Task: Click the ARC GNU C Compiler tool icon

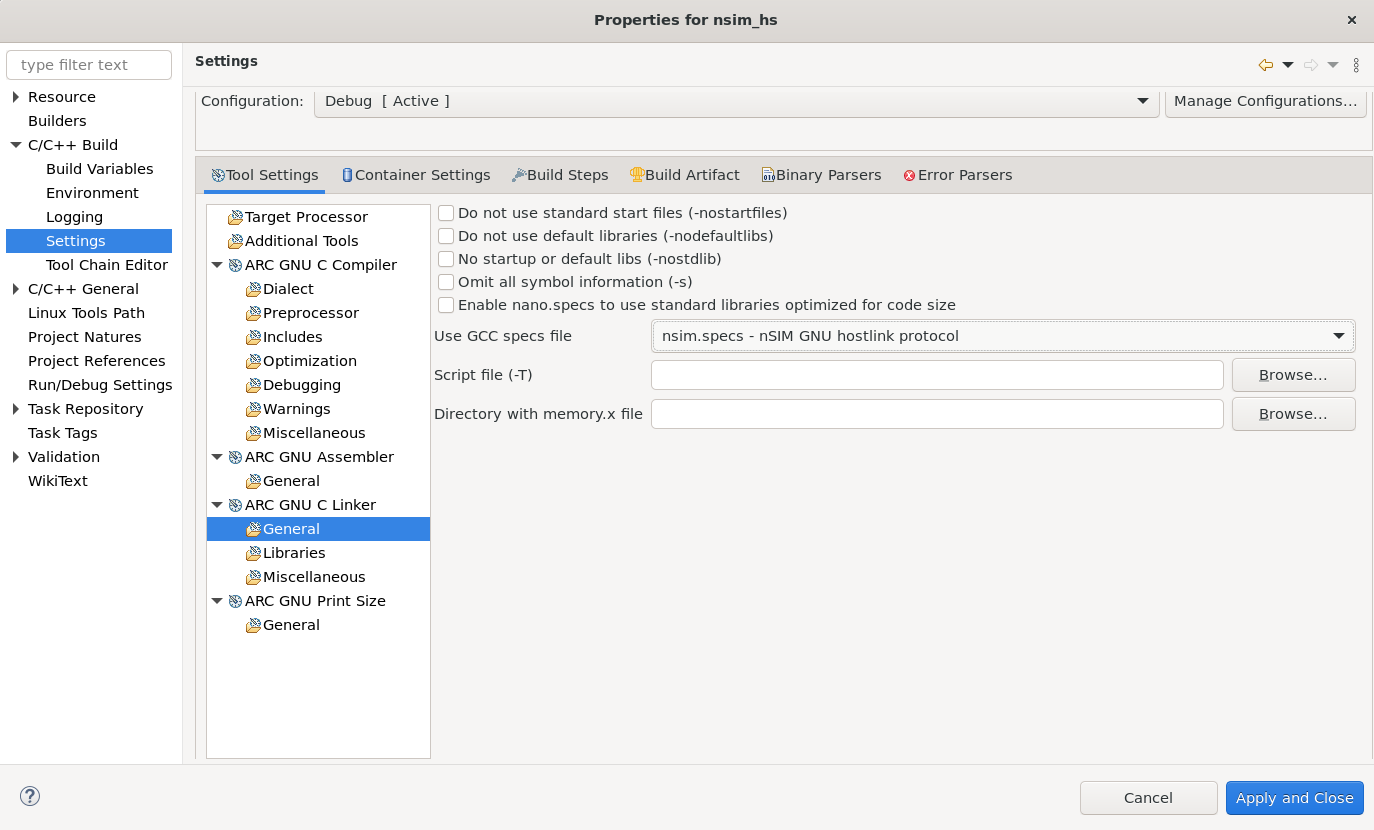Action: (235, 265)
